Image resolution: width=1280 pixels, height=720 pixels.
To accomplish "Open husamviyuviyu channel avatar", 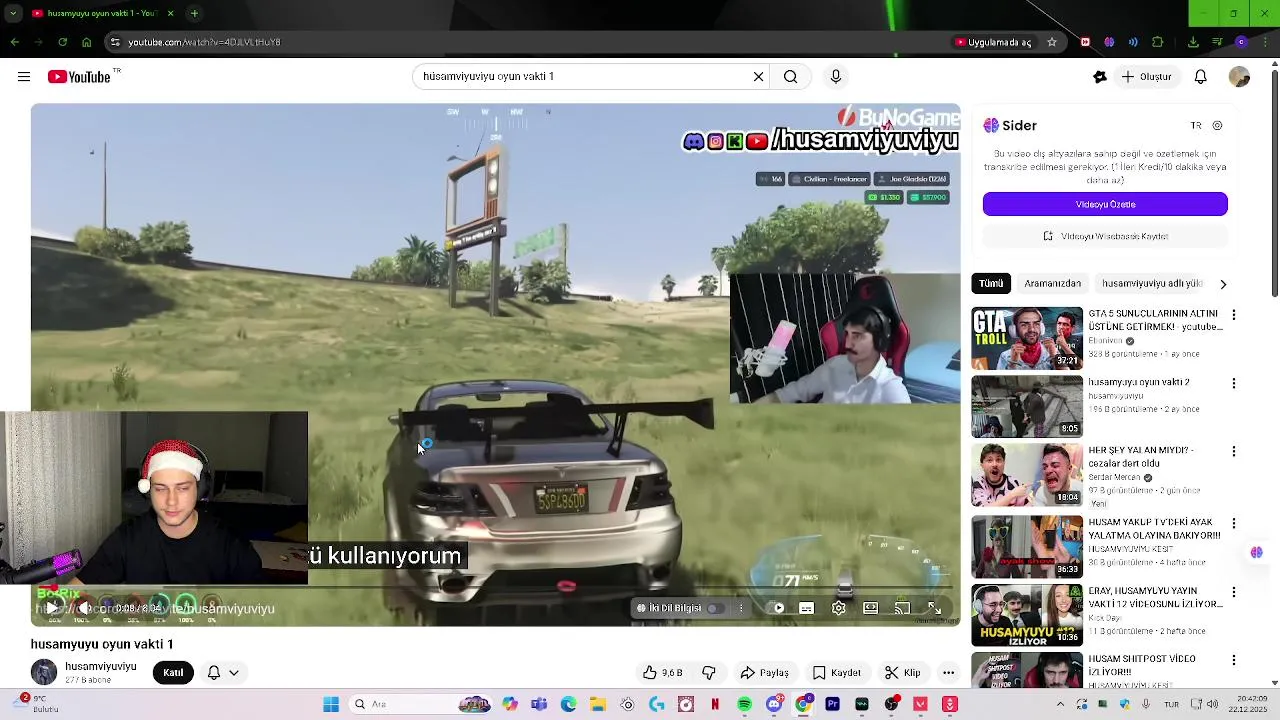I will (x=44, y=673).
